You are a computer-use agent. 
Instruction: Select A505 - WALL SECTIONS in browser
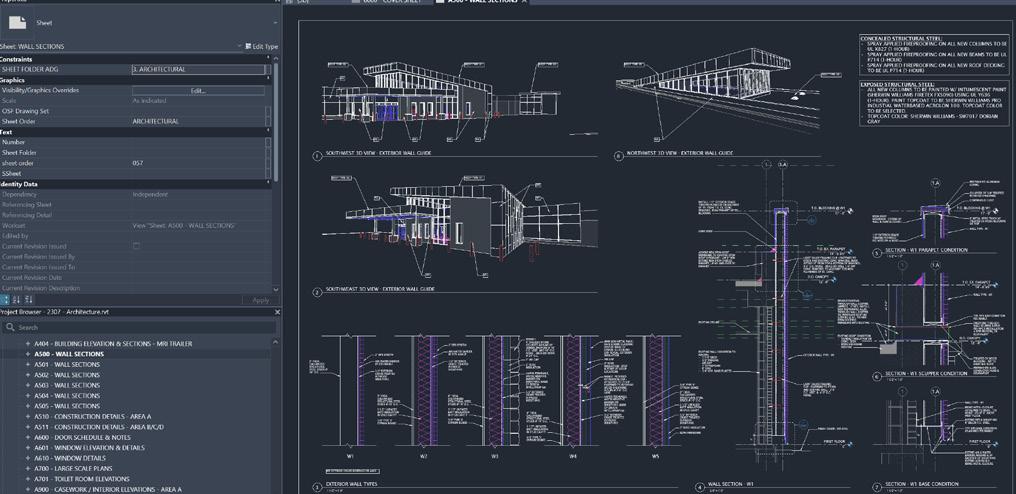click(x=67, y=406)
